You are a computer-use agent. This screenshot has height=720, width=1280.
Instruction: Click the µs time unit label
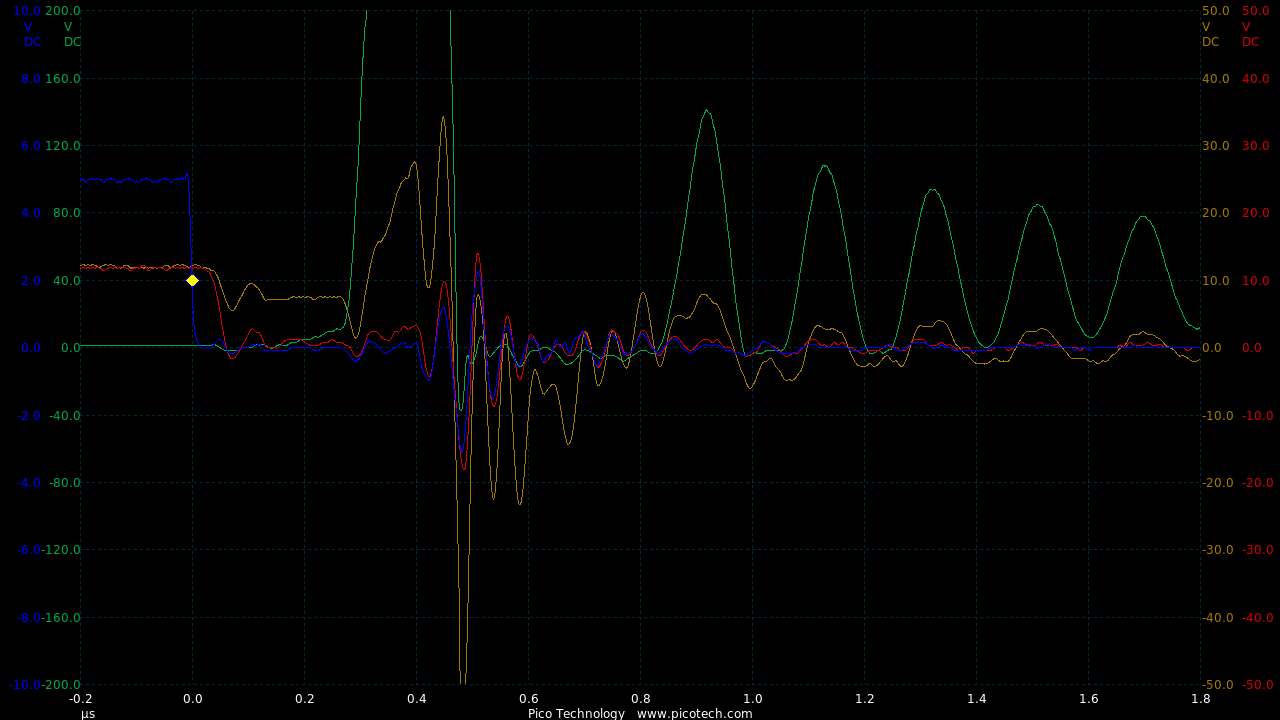click(88, 714)
